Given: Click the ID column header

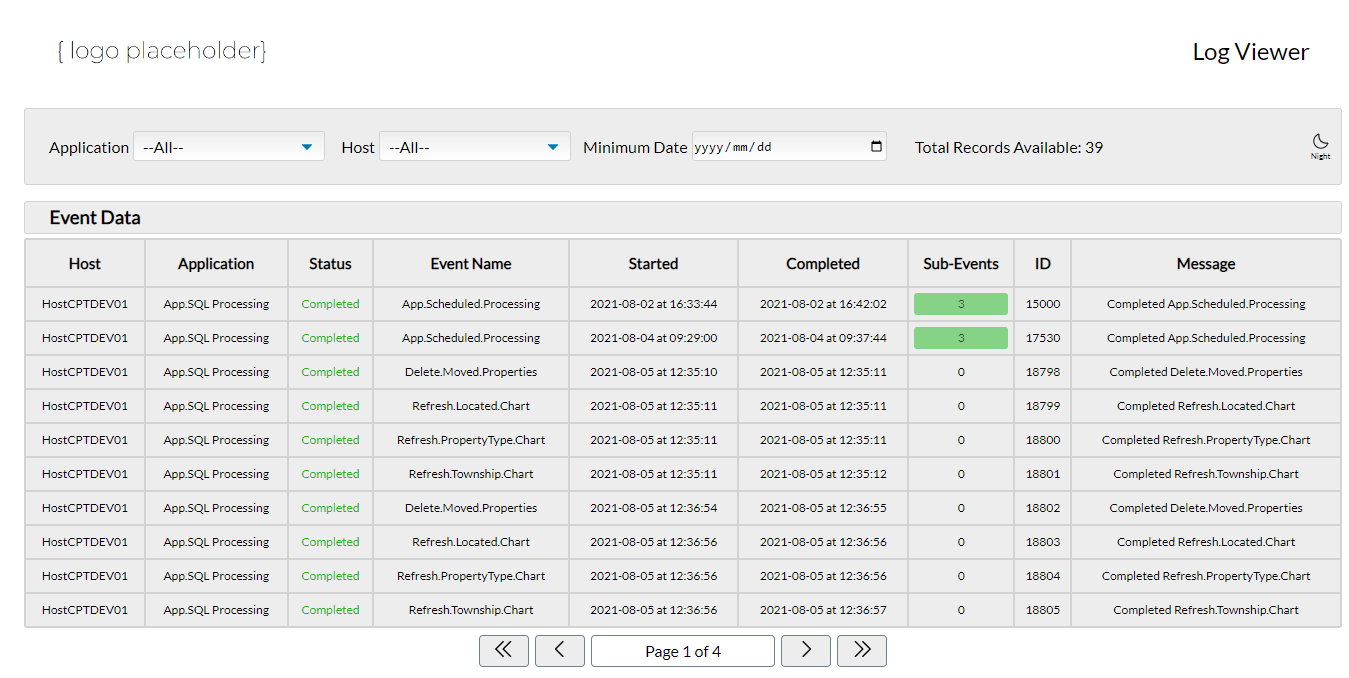Looking at the screenshot, I should click(x=1043, y=264).
